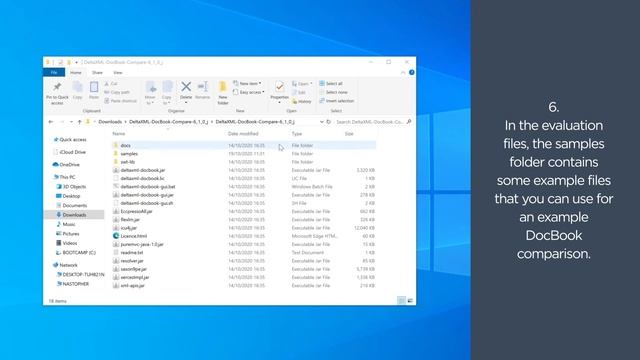Open recent locations dropdown arrow

(71, 122)
